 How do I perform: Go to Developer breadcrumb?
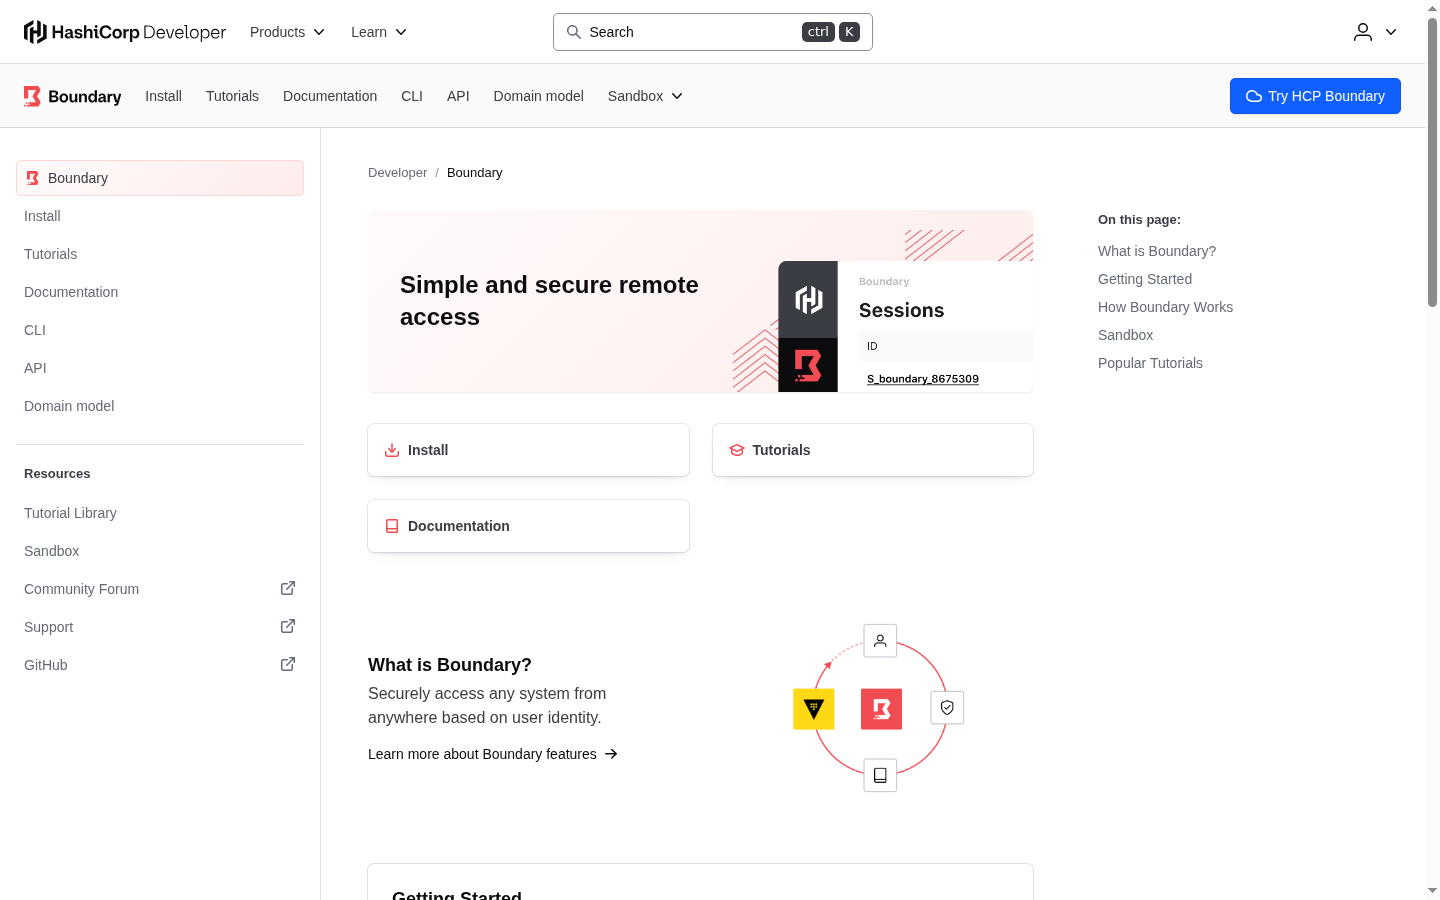coord(397,173)
